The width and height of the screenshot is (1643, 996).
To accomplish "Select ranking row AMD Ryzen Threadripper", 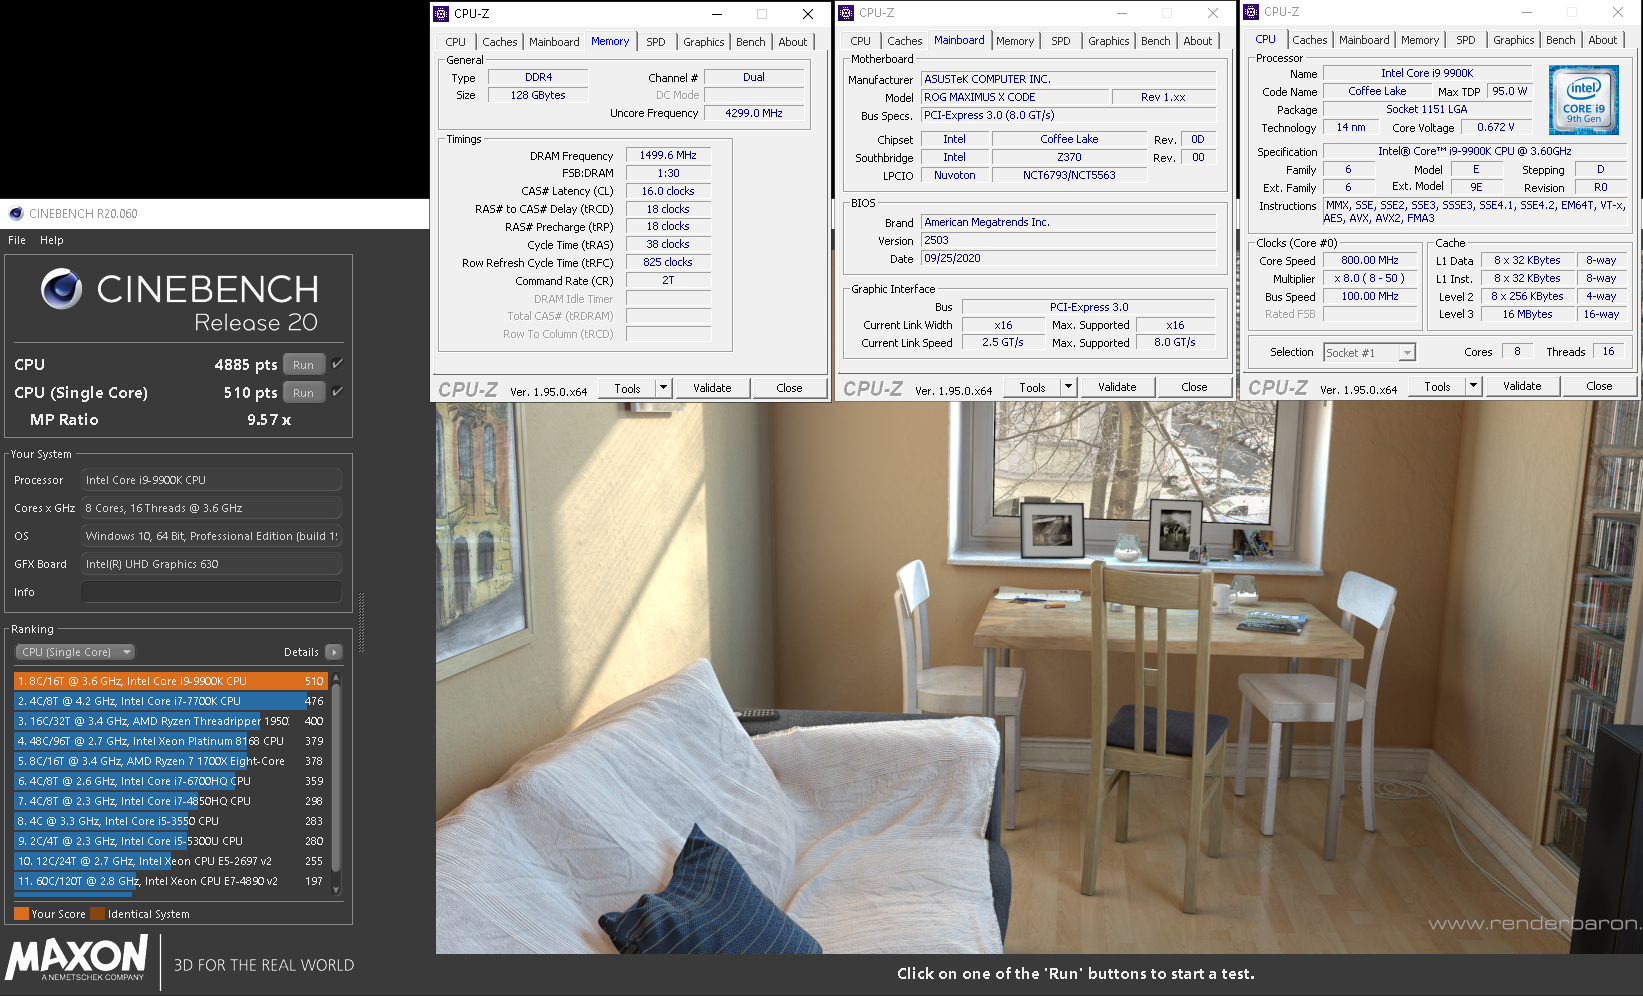I will [x=171, y=721].
